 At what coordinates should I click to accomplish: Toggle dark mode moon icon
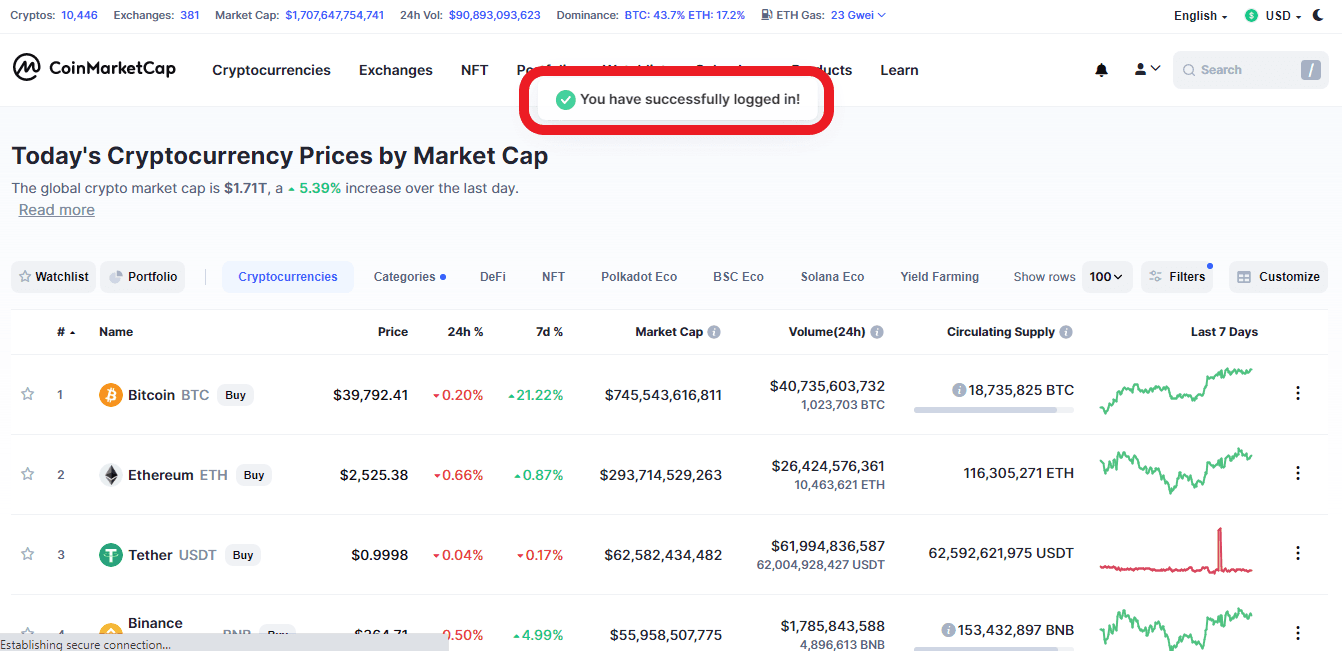[x=1318, y=15]
